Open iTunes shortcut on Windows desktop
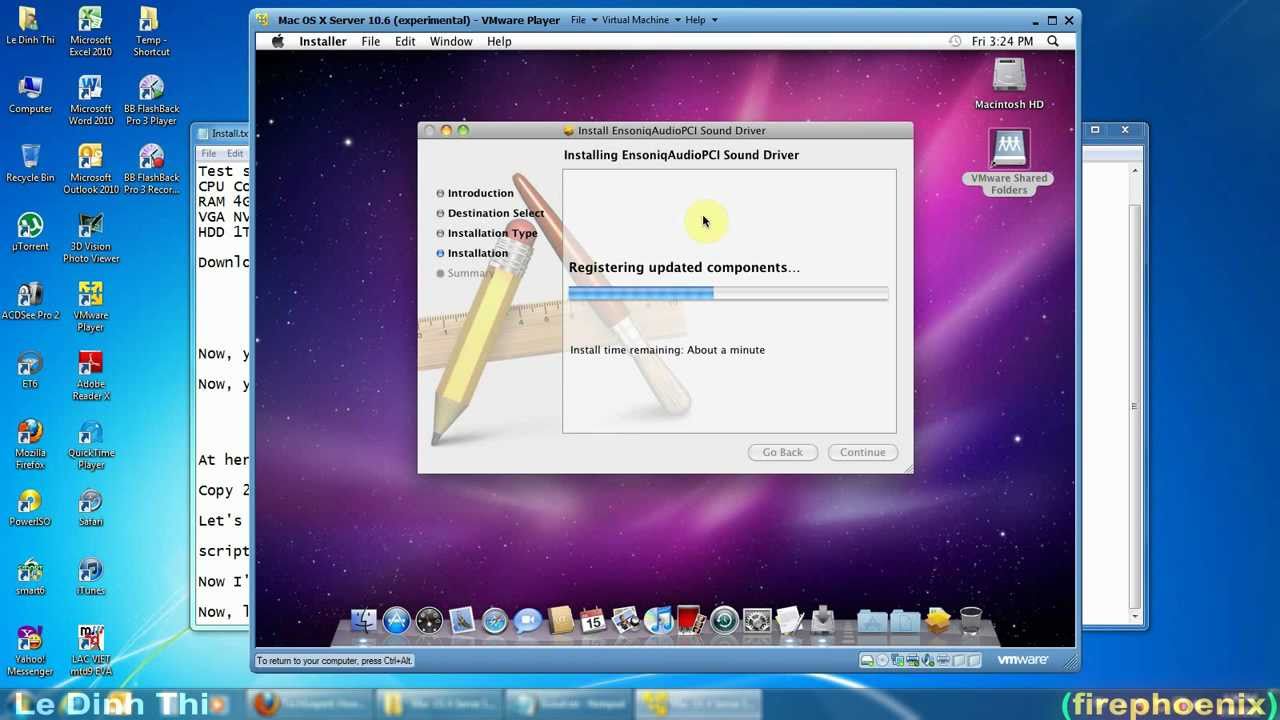The image size is (1280, 720). [x=90, y=577]
